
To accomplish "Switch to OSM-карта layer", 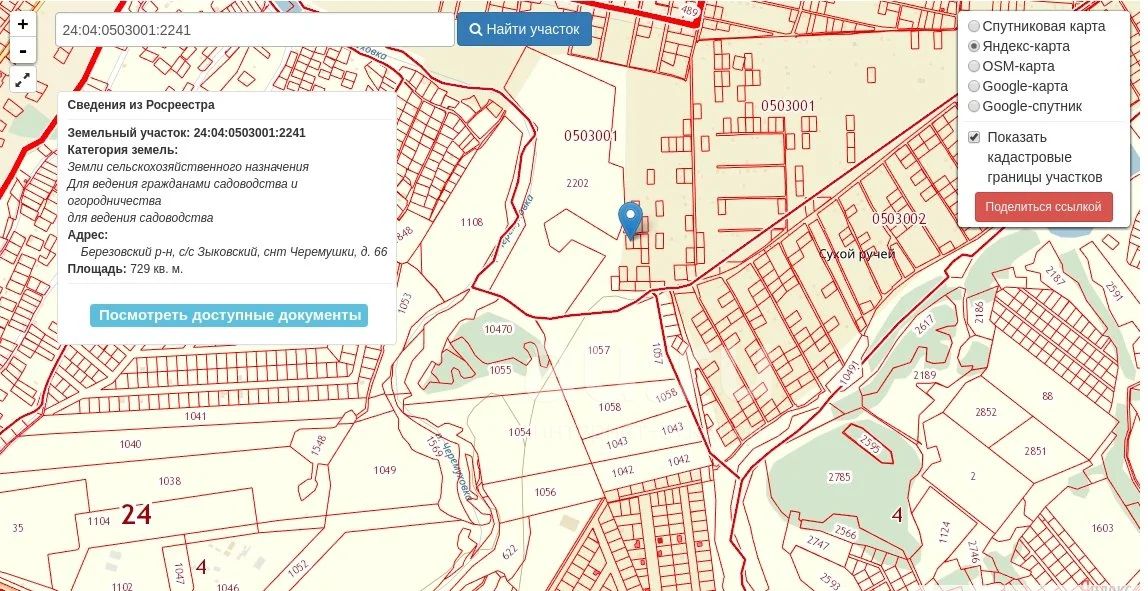I will click(x=974, y=66).
